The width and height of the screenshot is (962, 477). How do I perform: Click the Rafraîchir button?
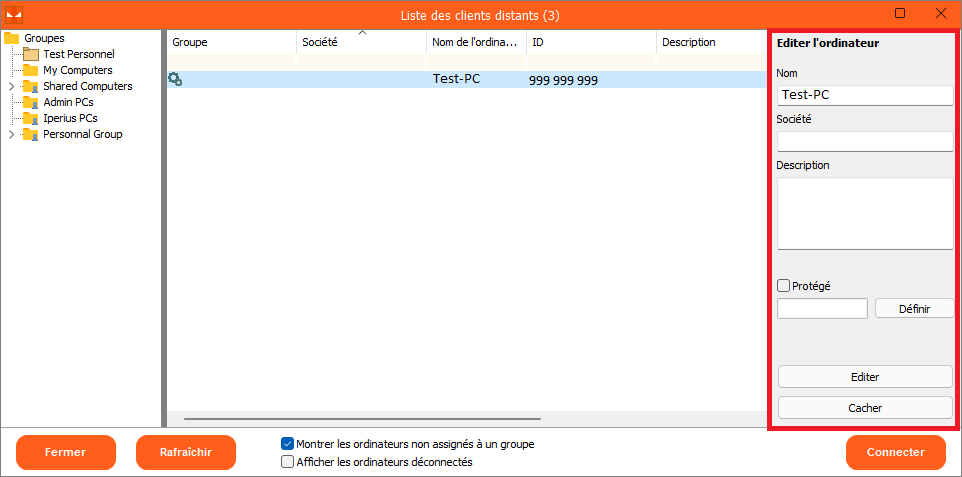186,452
